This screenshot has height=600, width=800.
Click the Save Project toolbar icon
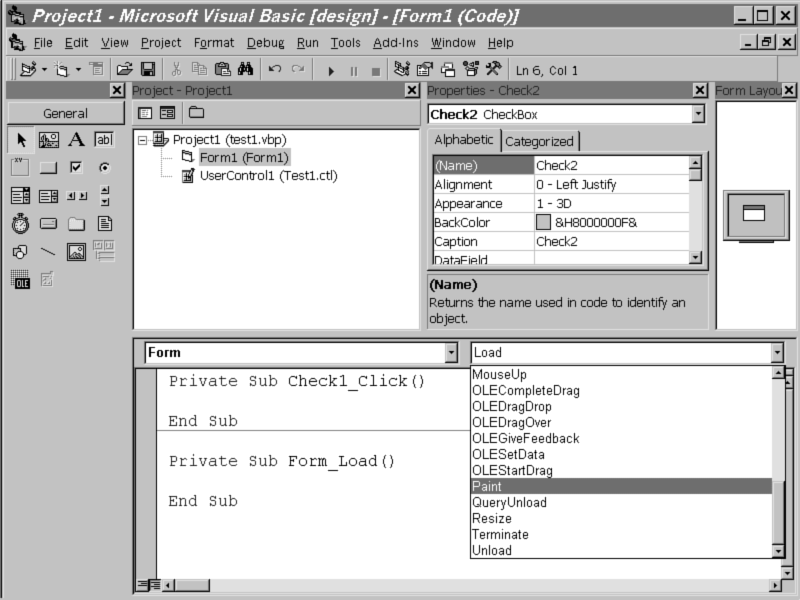(x=148, y=70)
